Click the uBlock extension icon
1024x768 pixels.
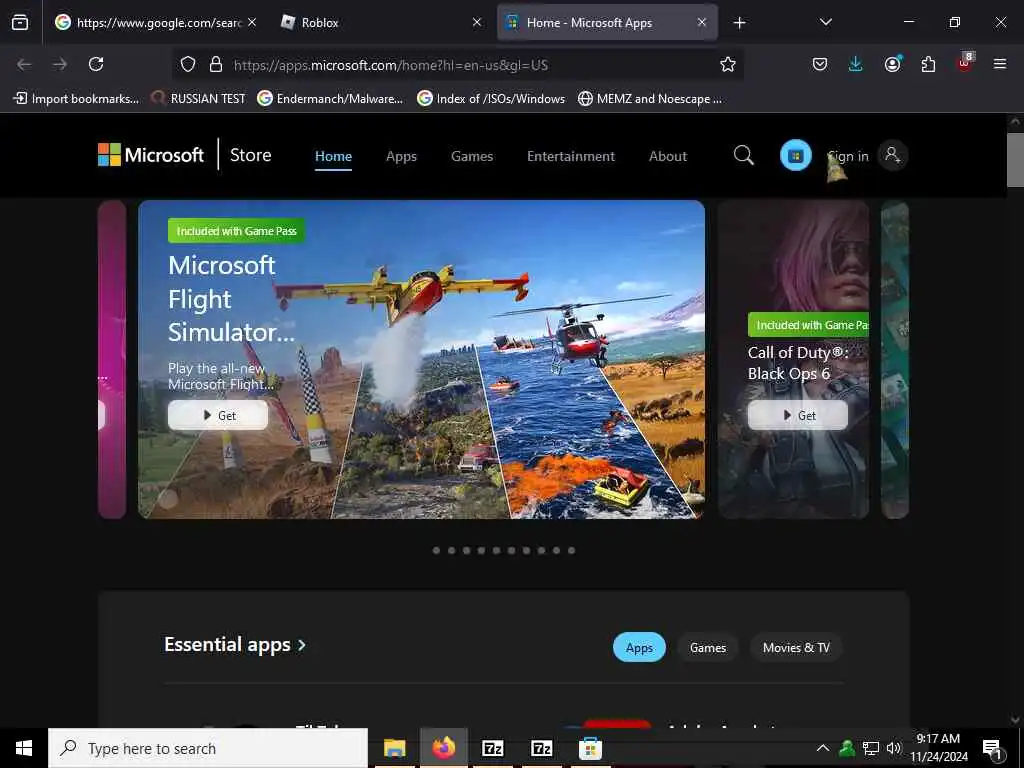(965, 63)
